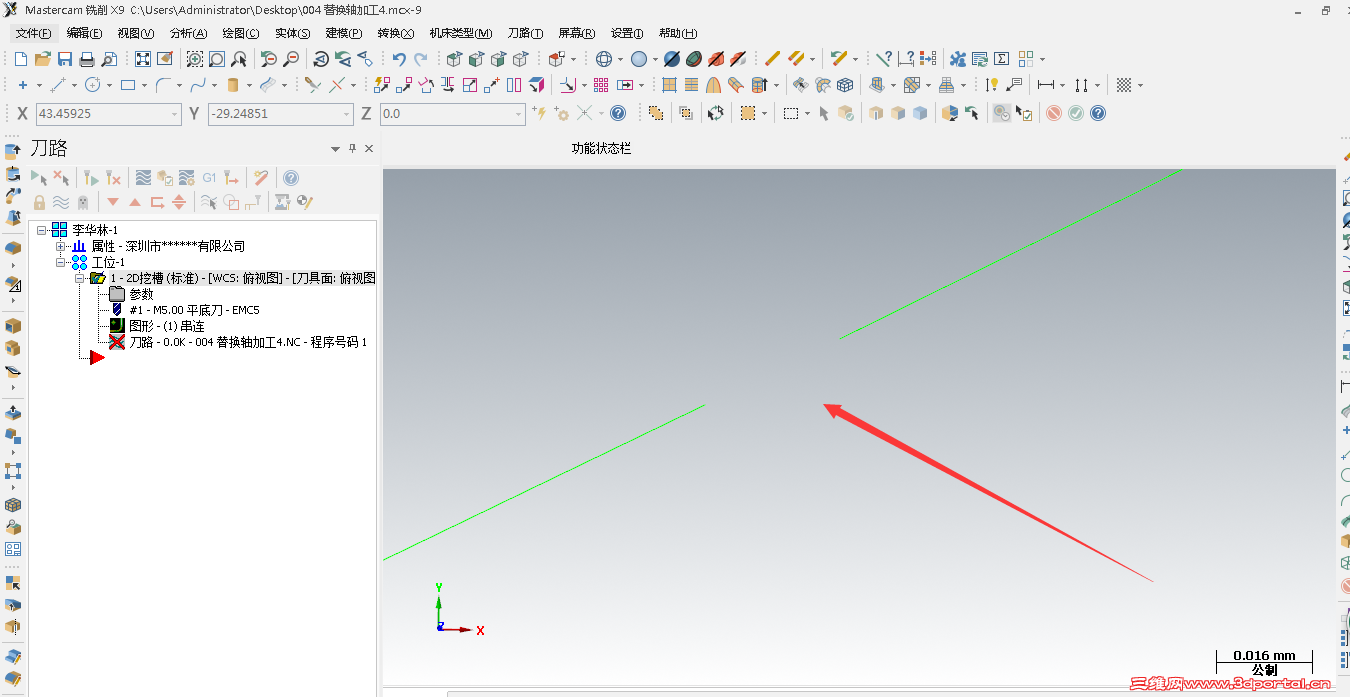
Task: Click the red cancel circle on selection bar
Action: [1054, 113]
